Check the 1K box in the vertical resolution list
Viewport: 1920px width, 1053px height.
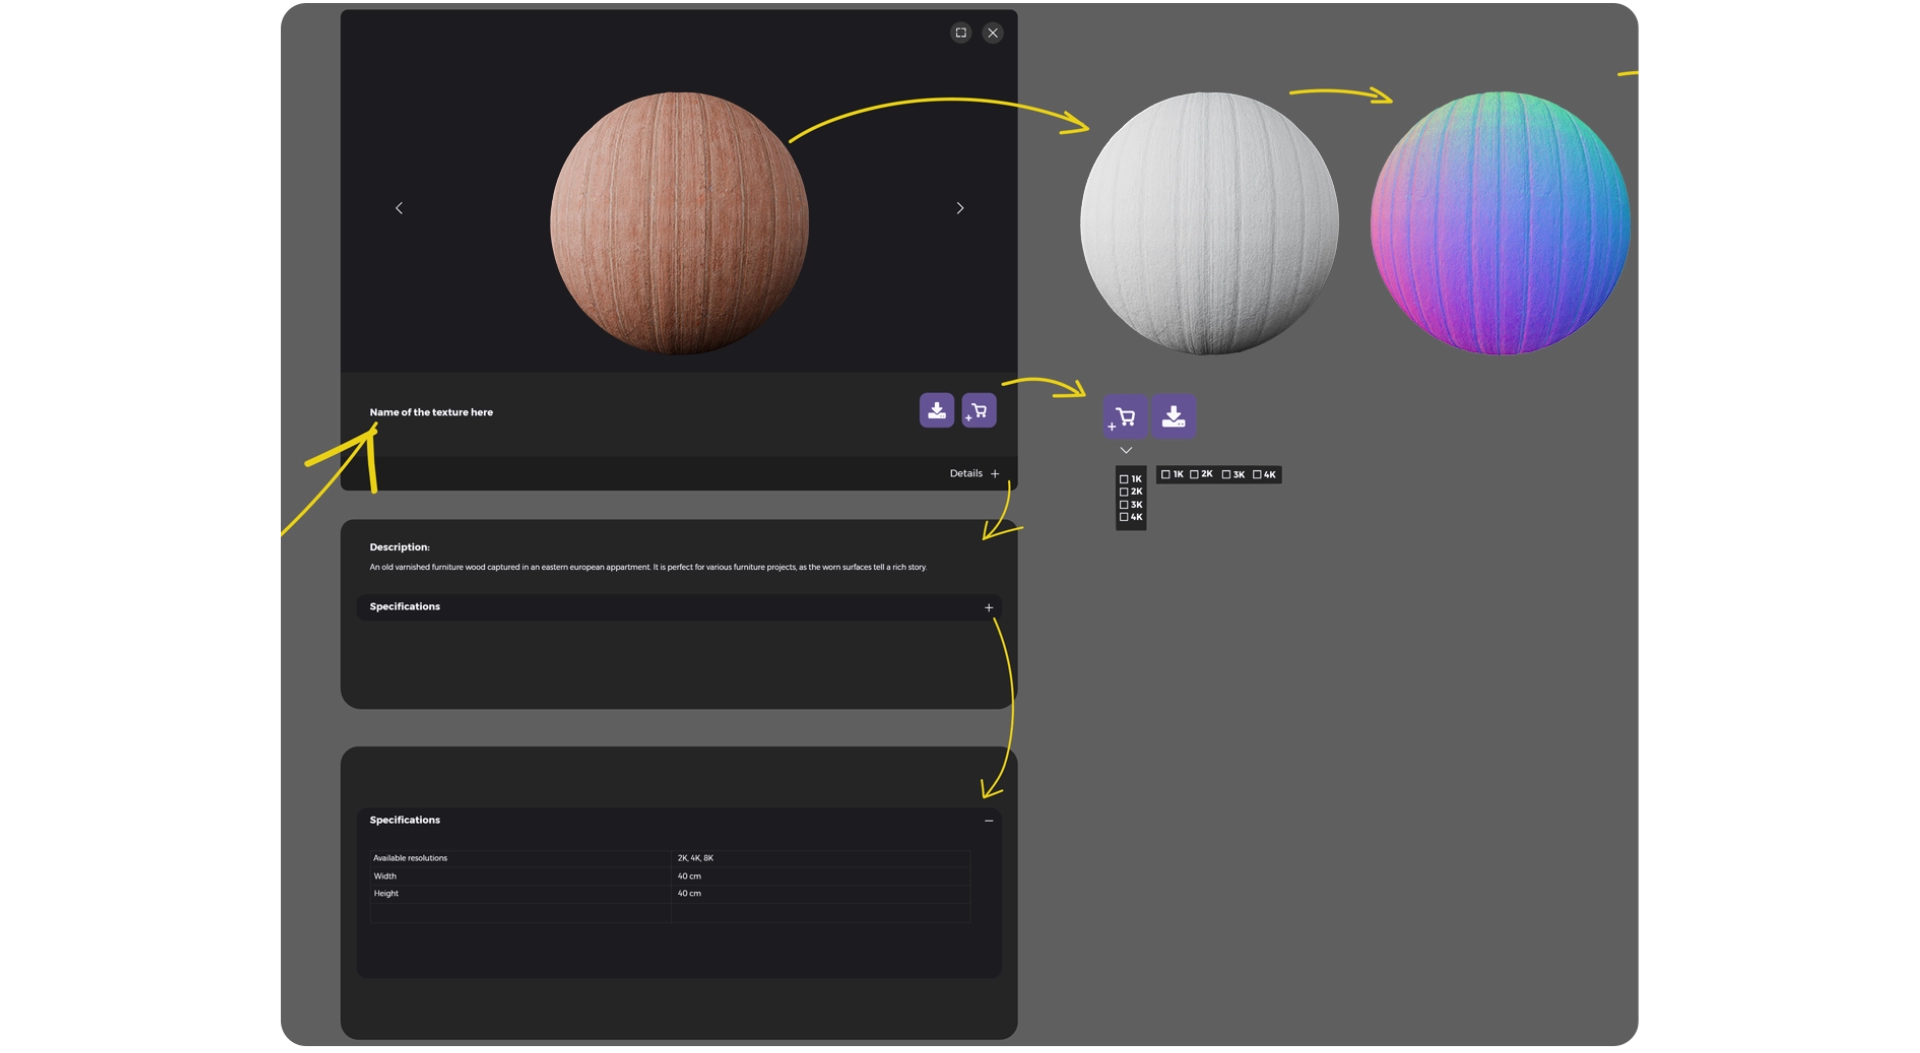click(x=1124, y=479)
